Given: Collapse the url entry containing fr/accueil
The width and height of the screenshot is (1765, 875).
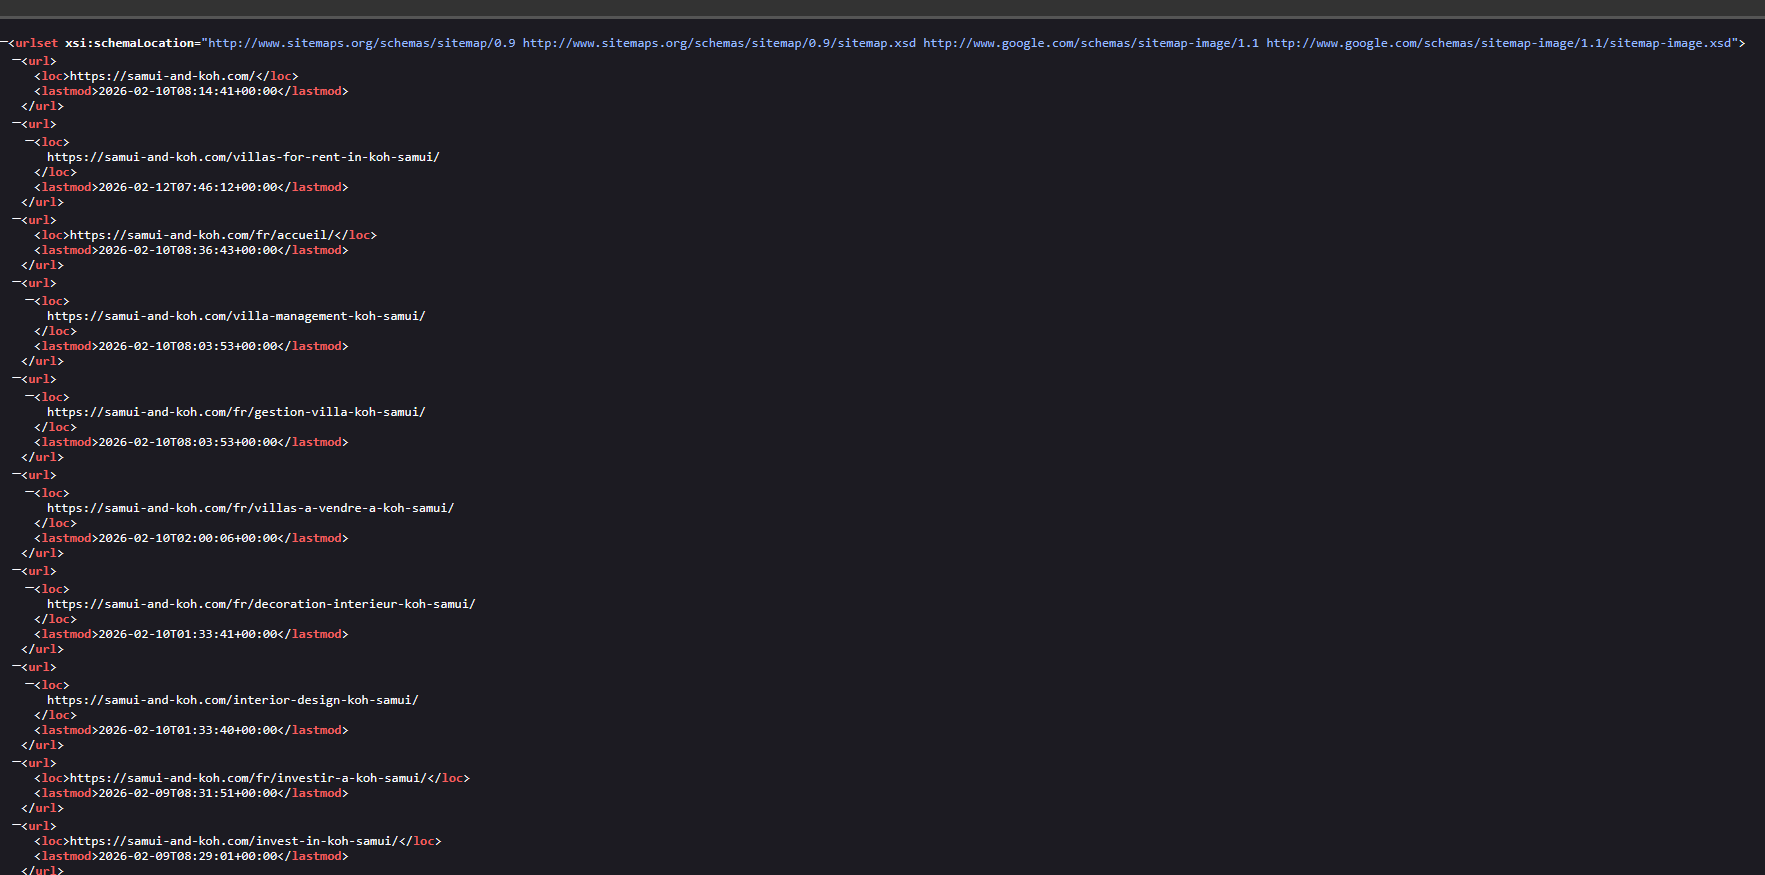Looking at the screenshot, I should [x=17, y=220].
